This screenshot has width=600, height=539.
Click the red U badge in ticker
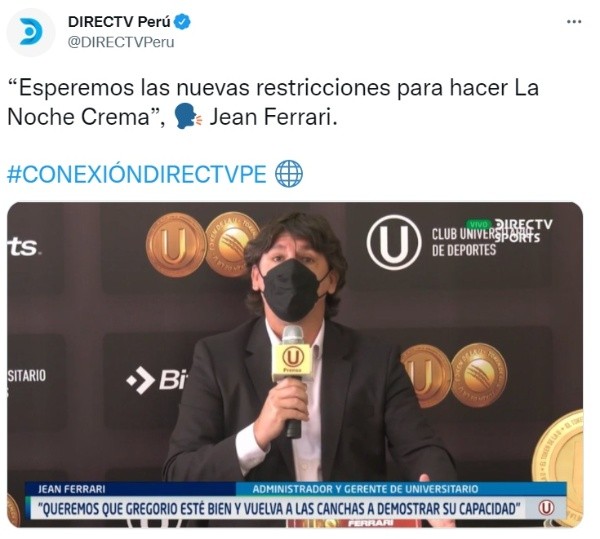click(546, 508)
